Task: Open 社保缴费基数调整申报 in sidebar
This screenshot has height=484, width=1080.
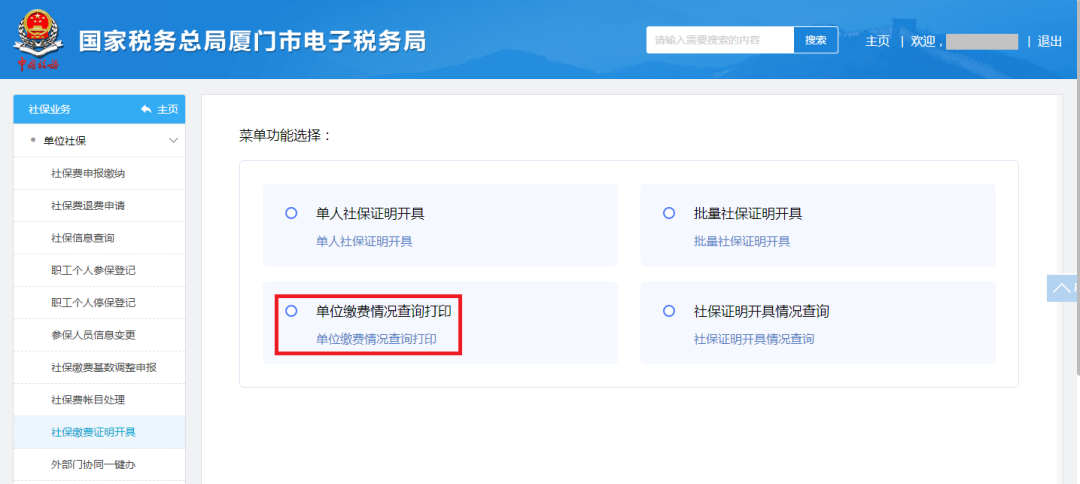Action: [x=104, y=367]
